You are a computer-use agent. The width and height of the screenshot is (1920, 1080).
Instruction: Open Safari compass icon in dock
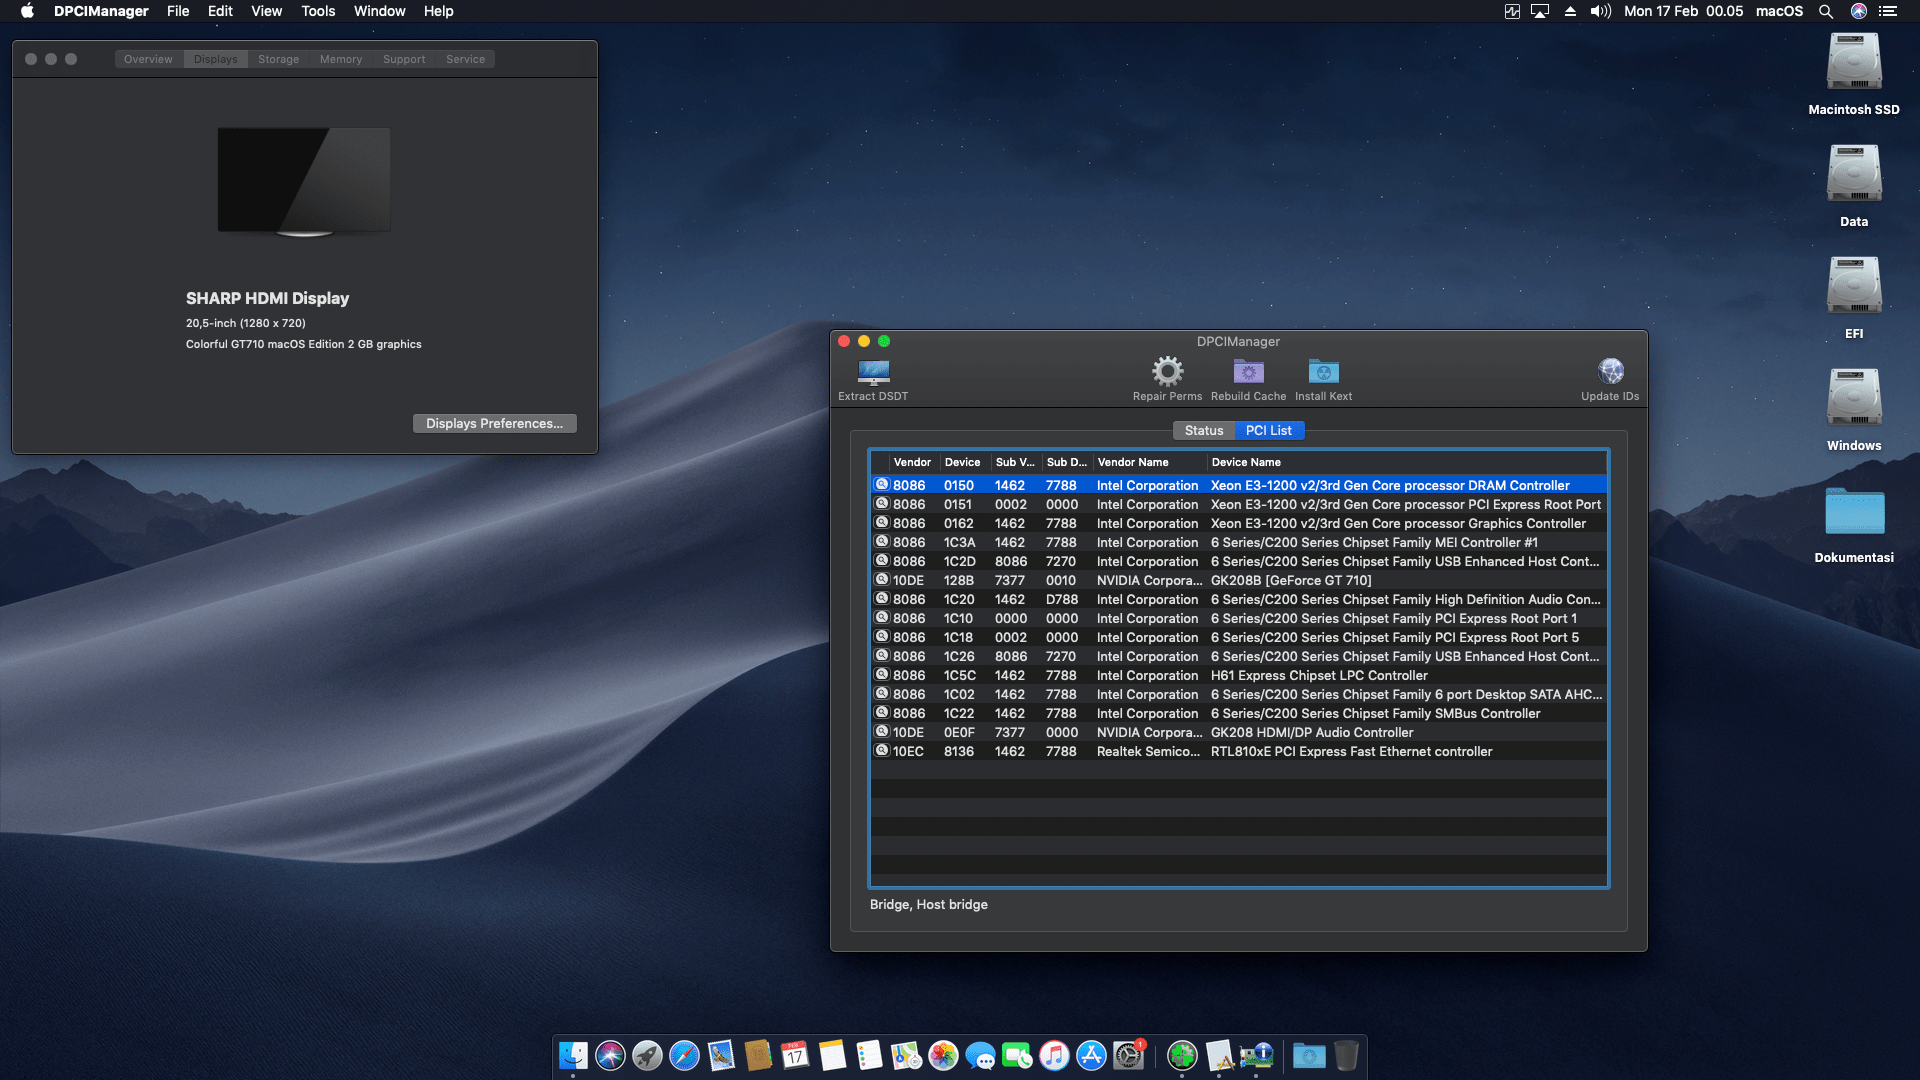(x=684, y=1055)
